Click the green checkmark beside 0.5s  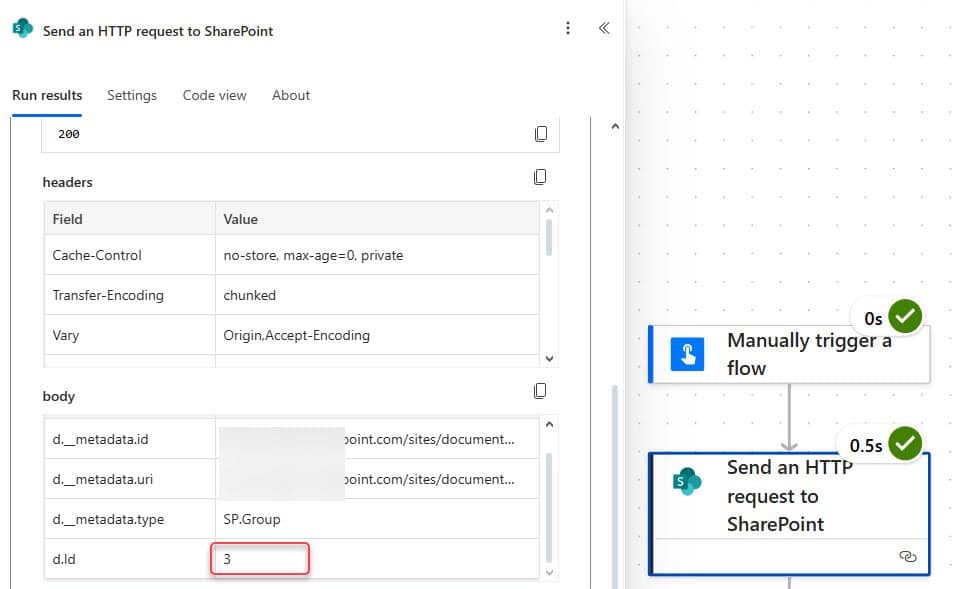coord(905,443)
